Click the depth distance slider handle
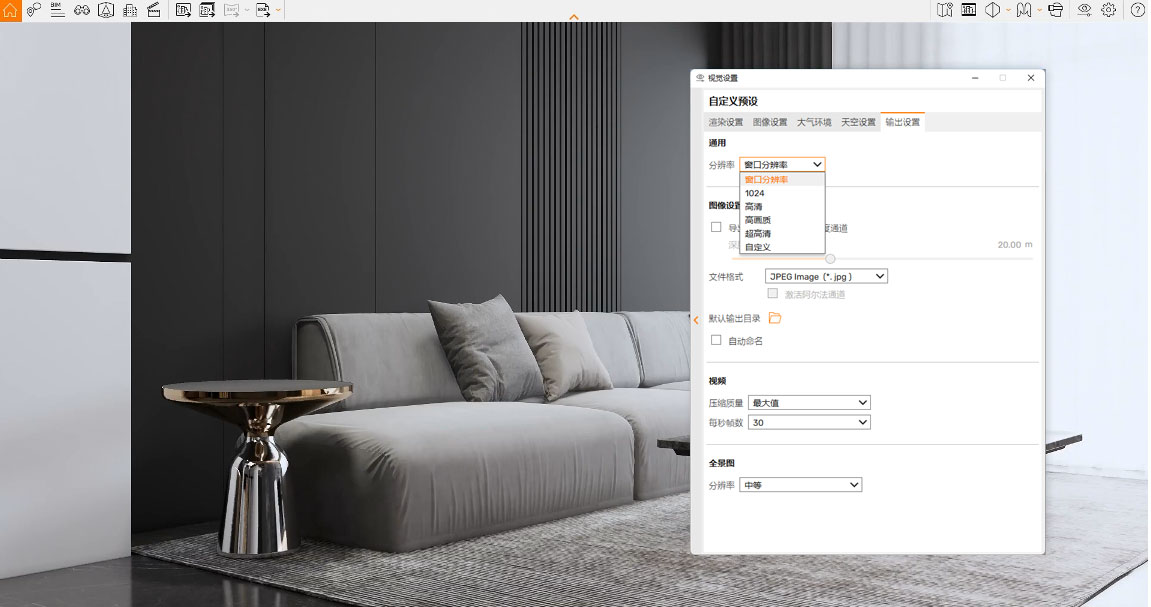 (x=830, y=258)
